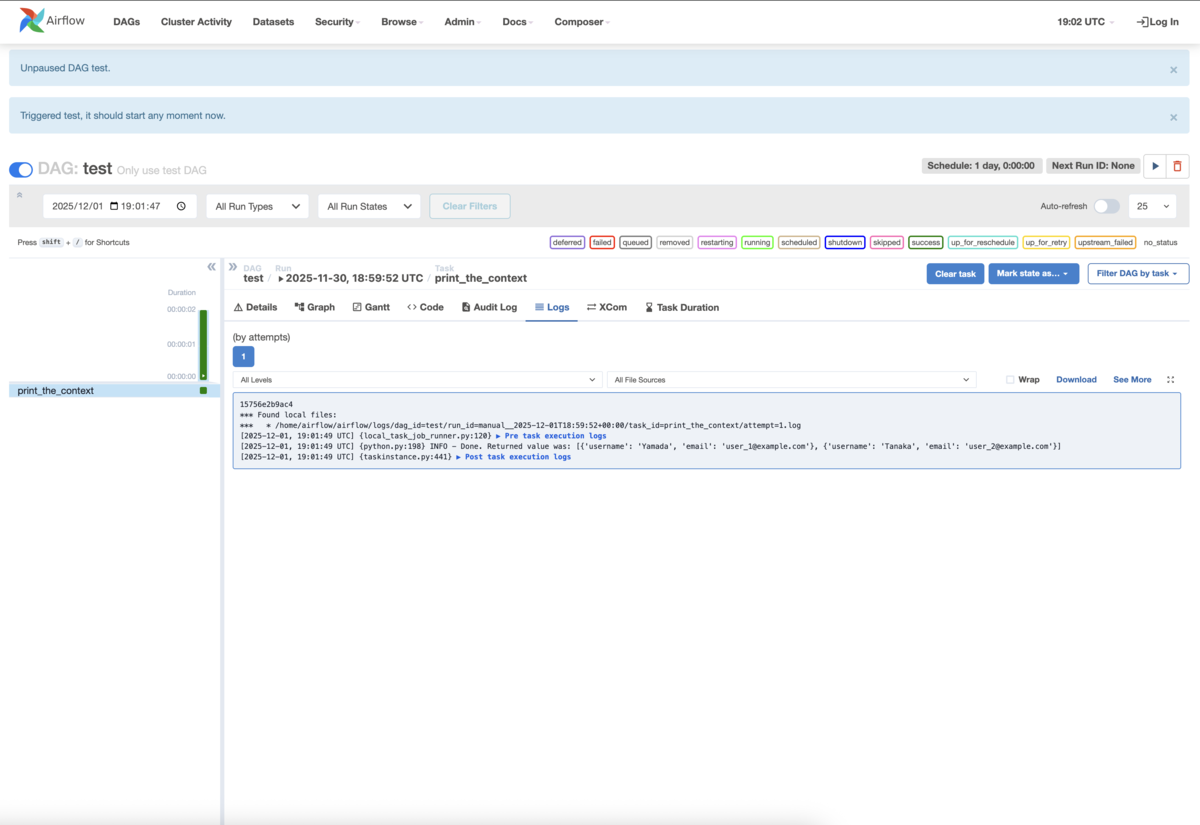Open the Filter DAG by task dropdown
This screenshot has height=825, width=1200.
(1138, 274)
